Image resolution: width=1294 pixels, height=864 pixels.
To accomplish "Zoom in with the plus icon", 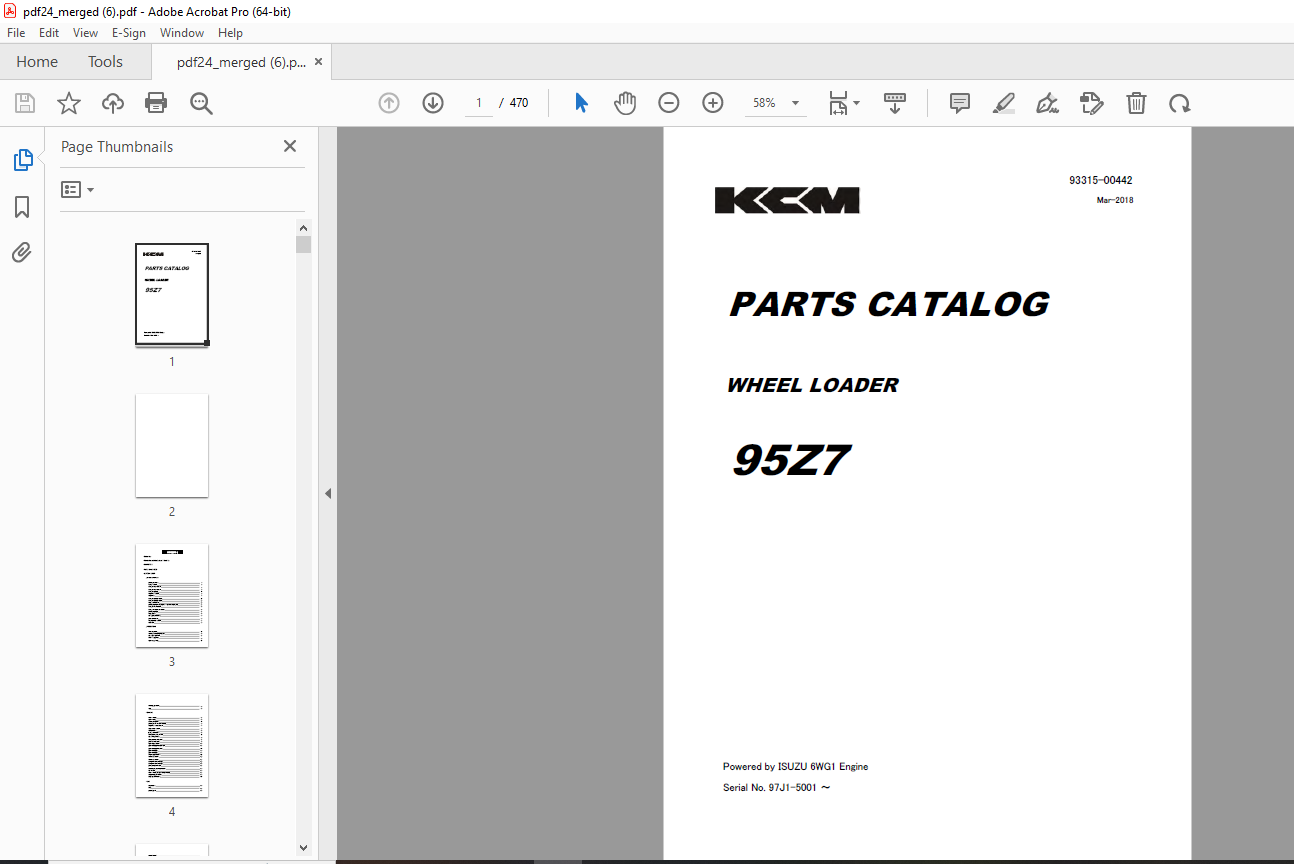I will click(x=713, y=103).
